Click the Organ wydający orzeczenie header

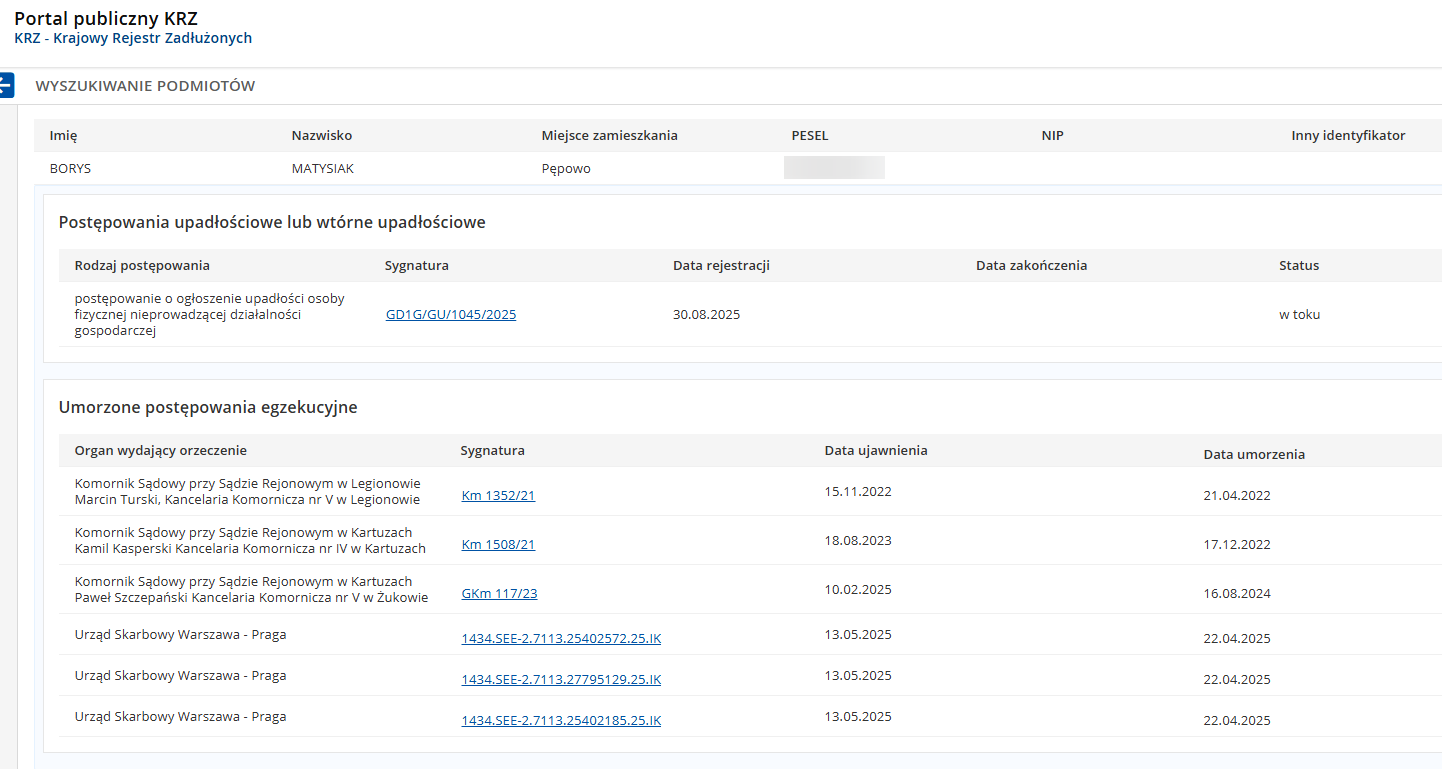click(160, 450)
